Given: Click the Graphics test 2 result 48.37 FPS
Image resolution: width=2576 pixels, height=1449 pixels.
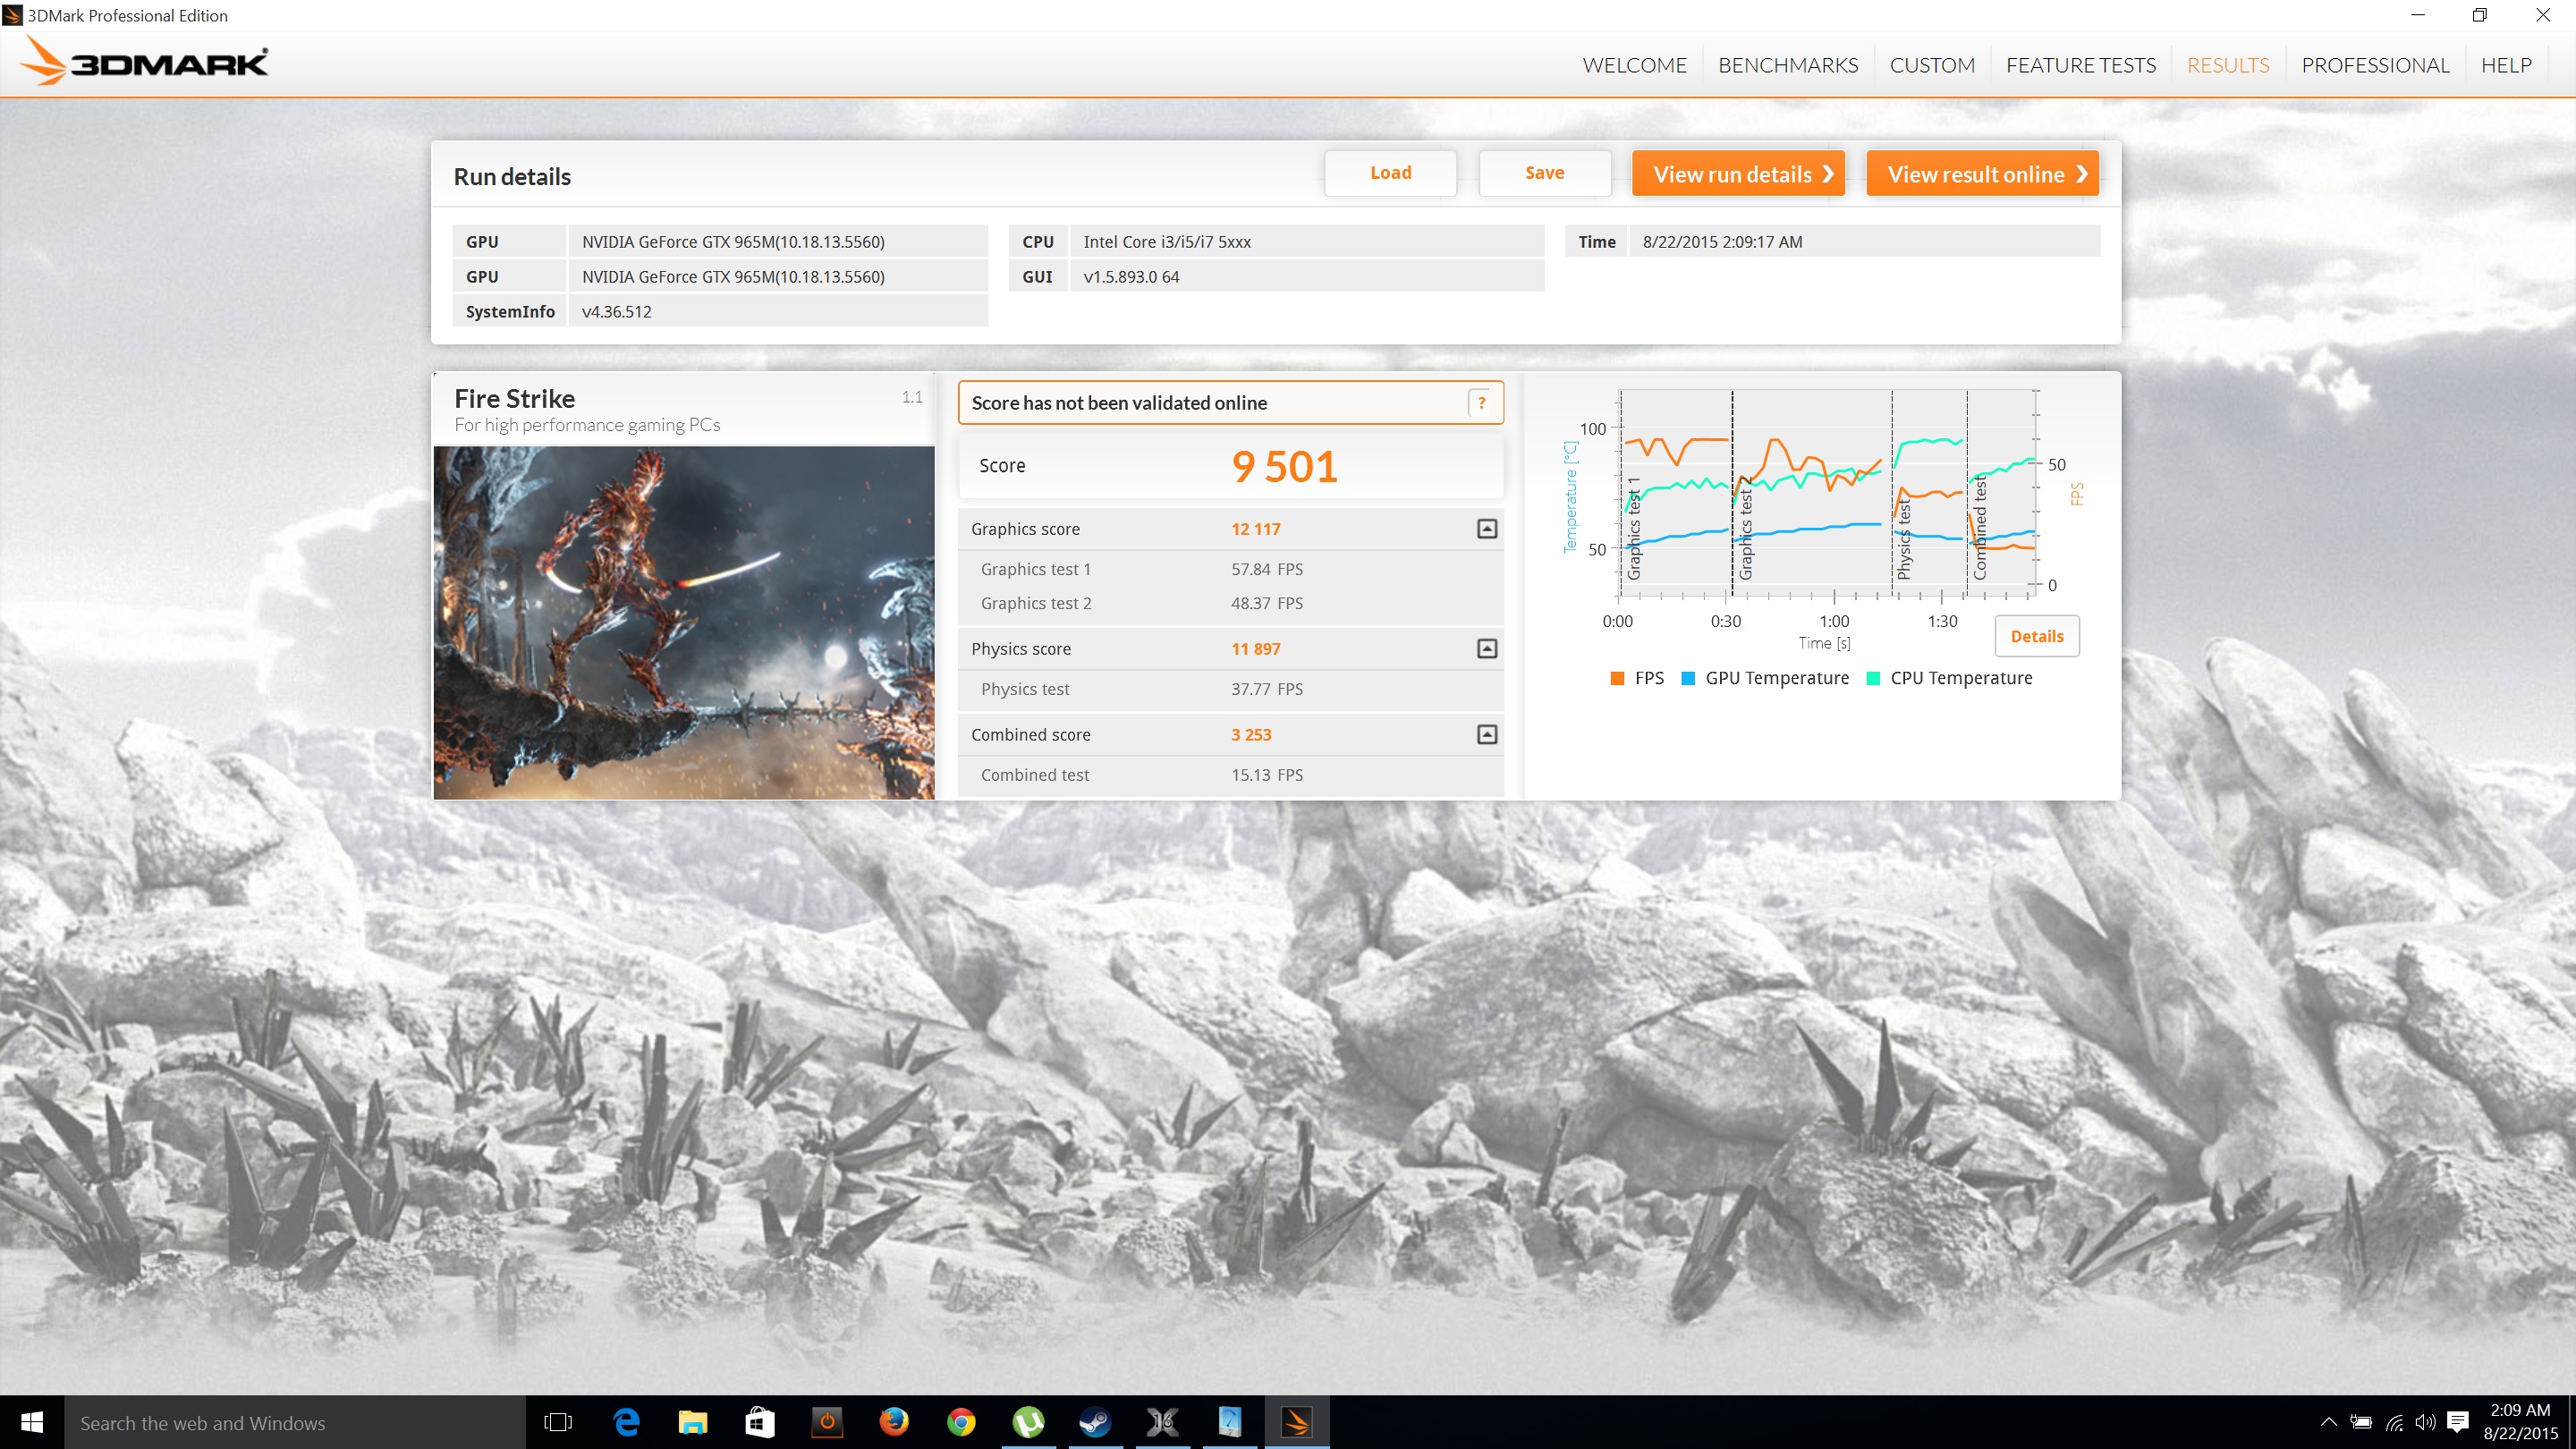Looking at the screenshot, I should coord(1267,603).
